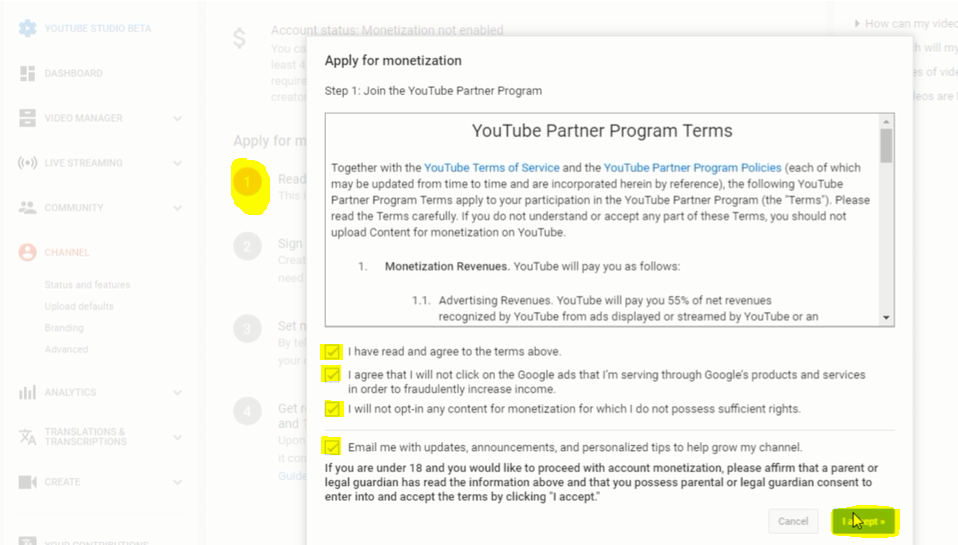The image size is (958, 545).
Task: Click 'Monetization Revenues.' bold text
Action: tap(447, 266)
